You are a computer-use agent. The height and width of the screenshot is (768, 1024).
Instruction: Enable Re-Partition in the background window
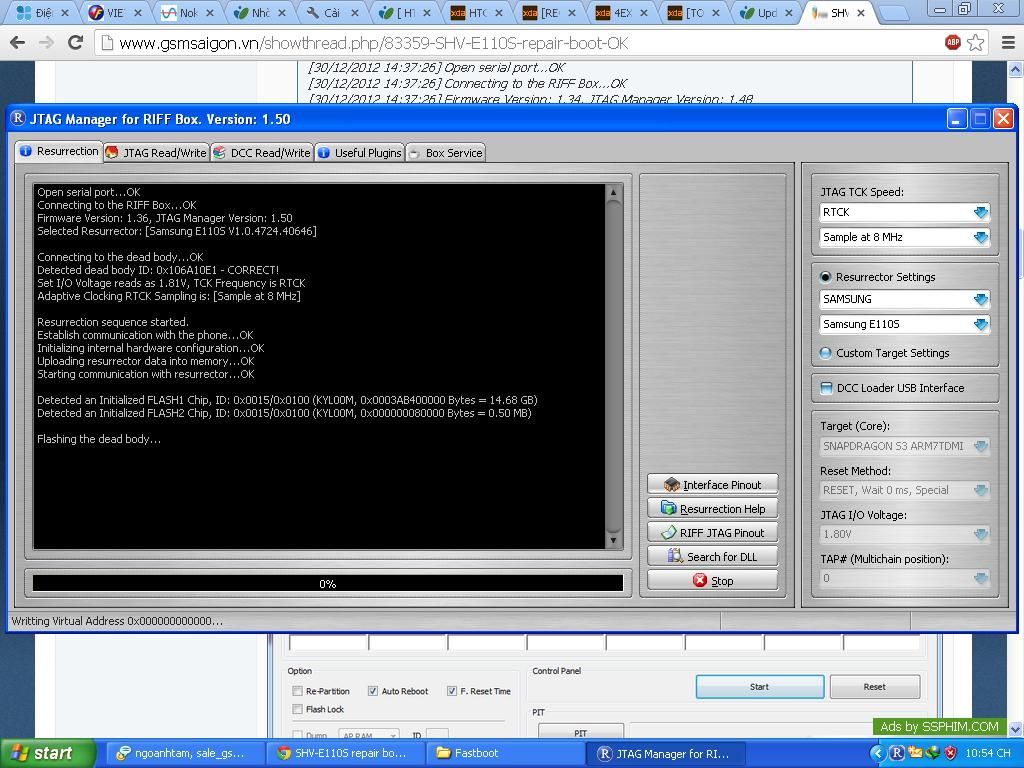coord(298,691)
